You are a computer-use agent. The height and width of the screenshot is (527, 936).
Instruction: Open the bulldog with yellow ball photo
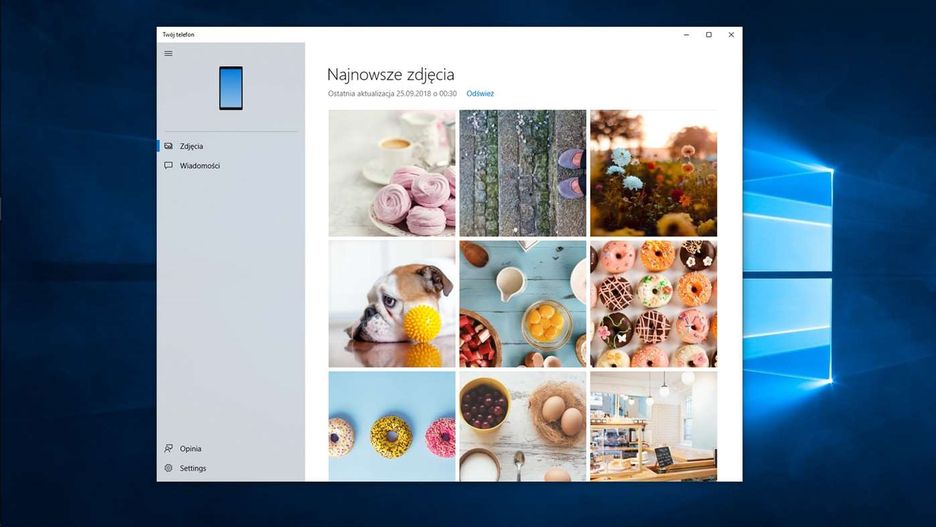pyautogui.click(x=392, y=304)
